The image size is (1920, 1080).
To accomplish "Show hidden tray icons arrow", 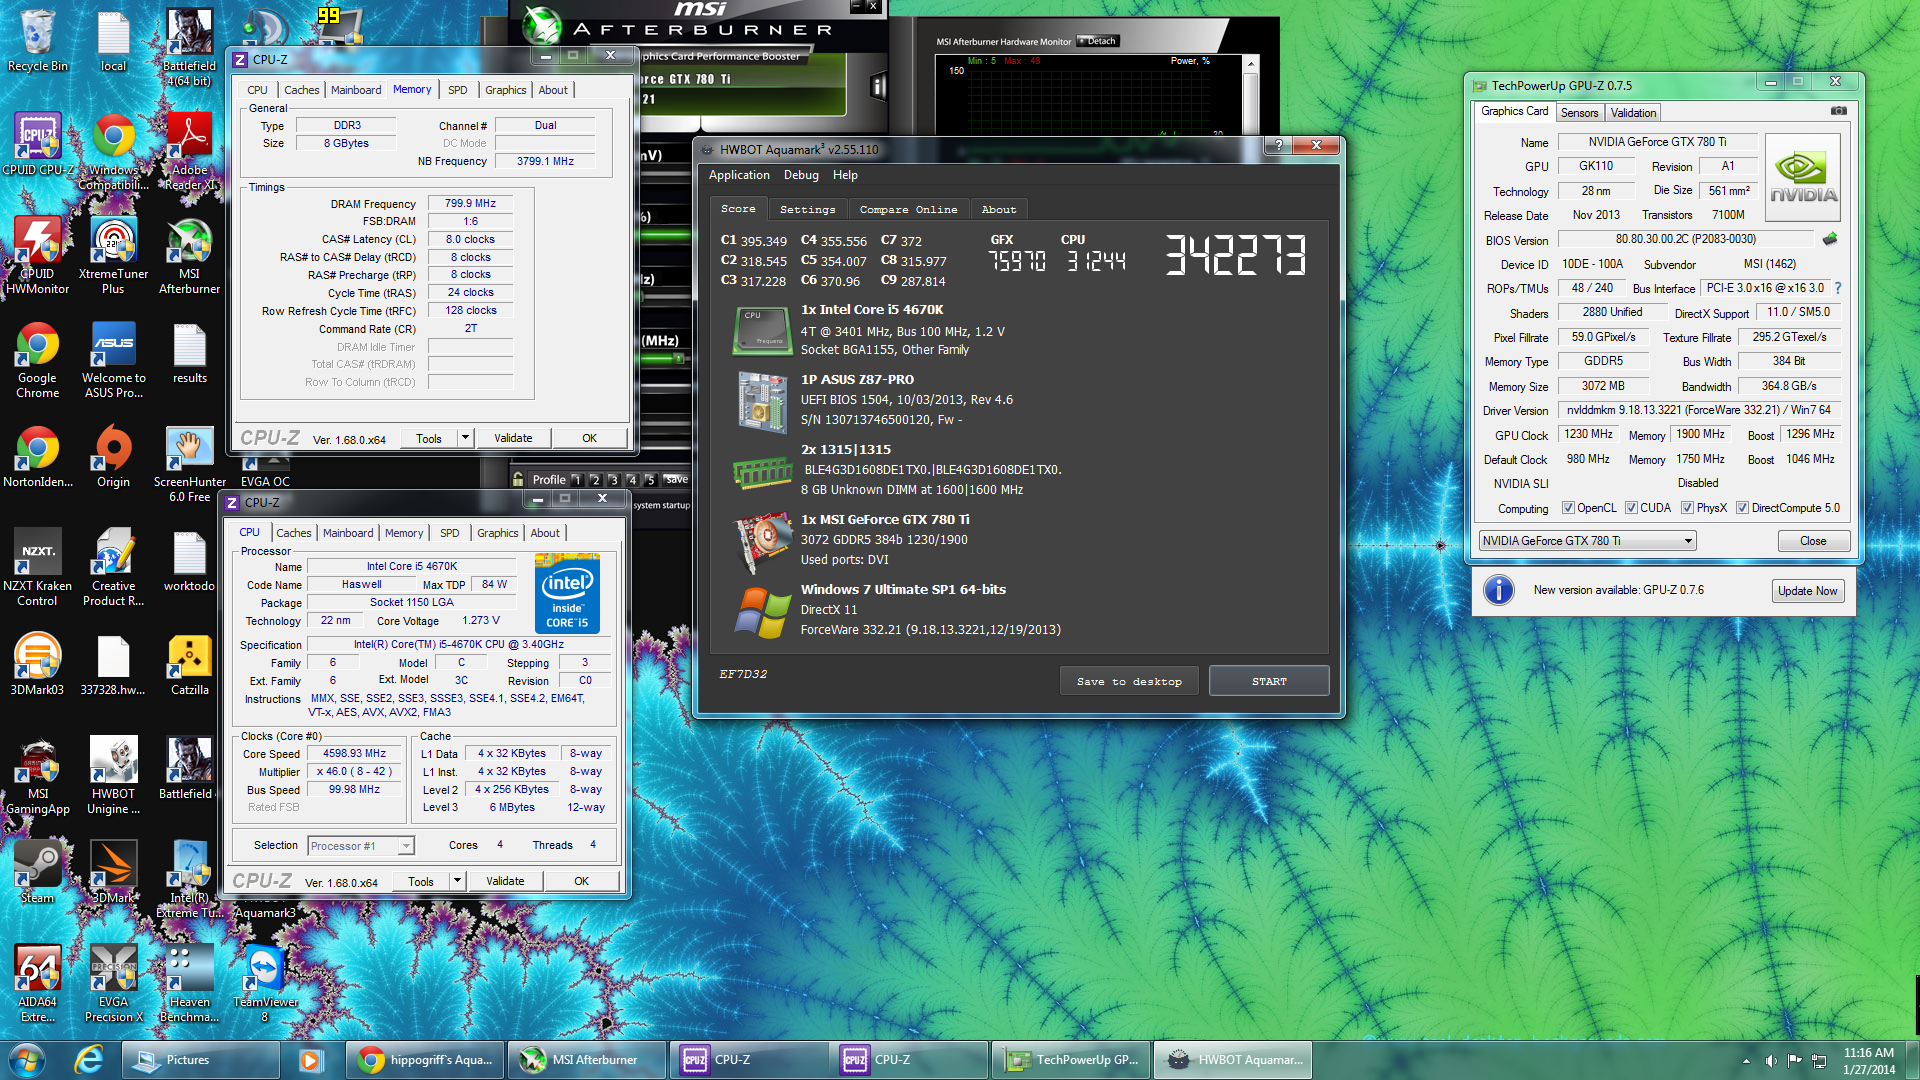I will (x=1746, y=1061).
